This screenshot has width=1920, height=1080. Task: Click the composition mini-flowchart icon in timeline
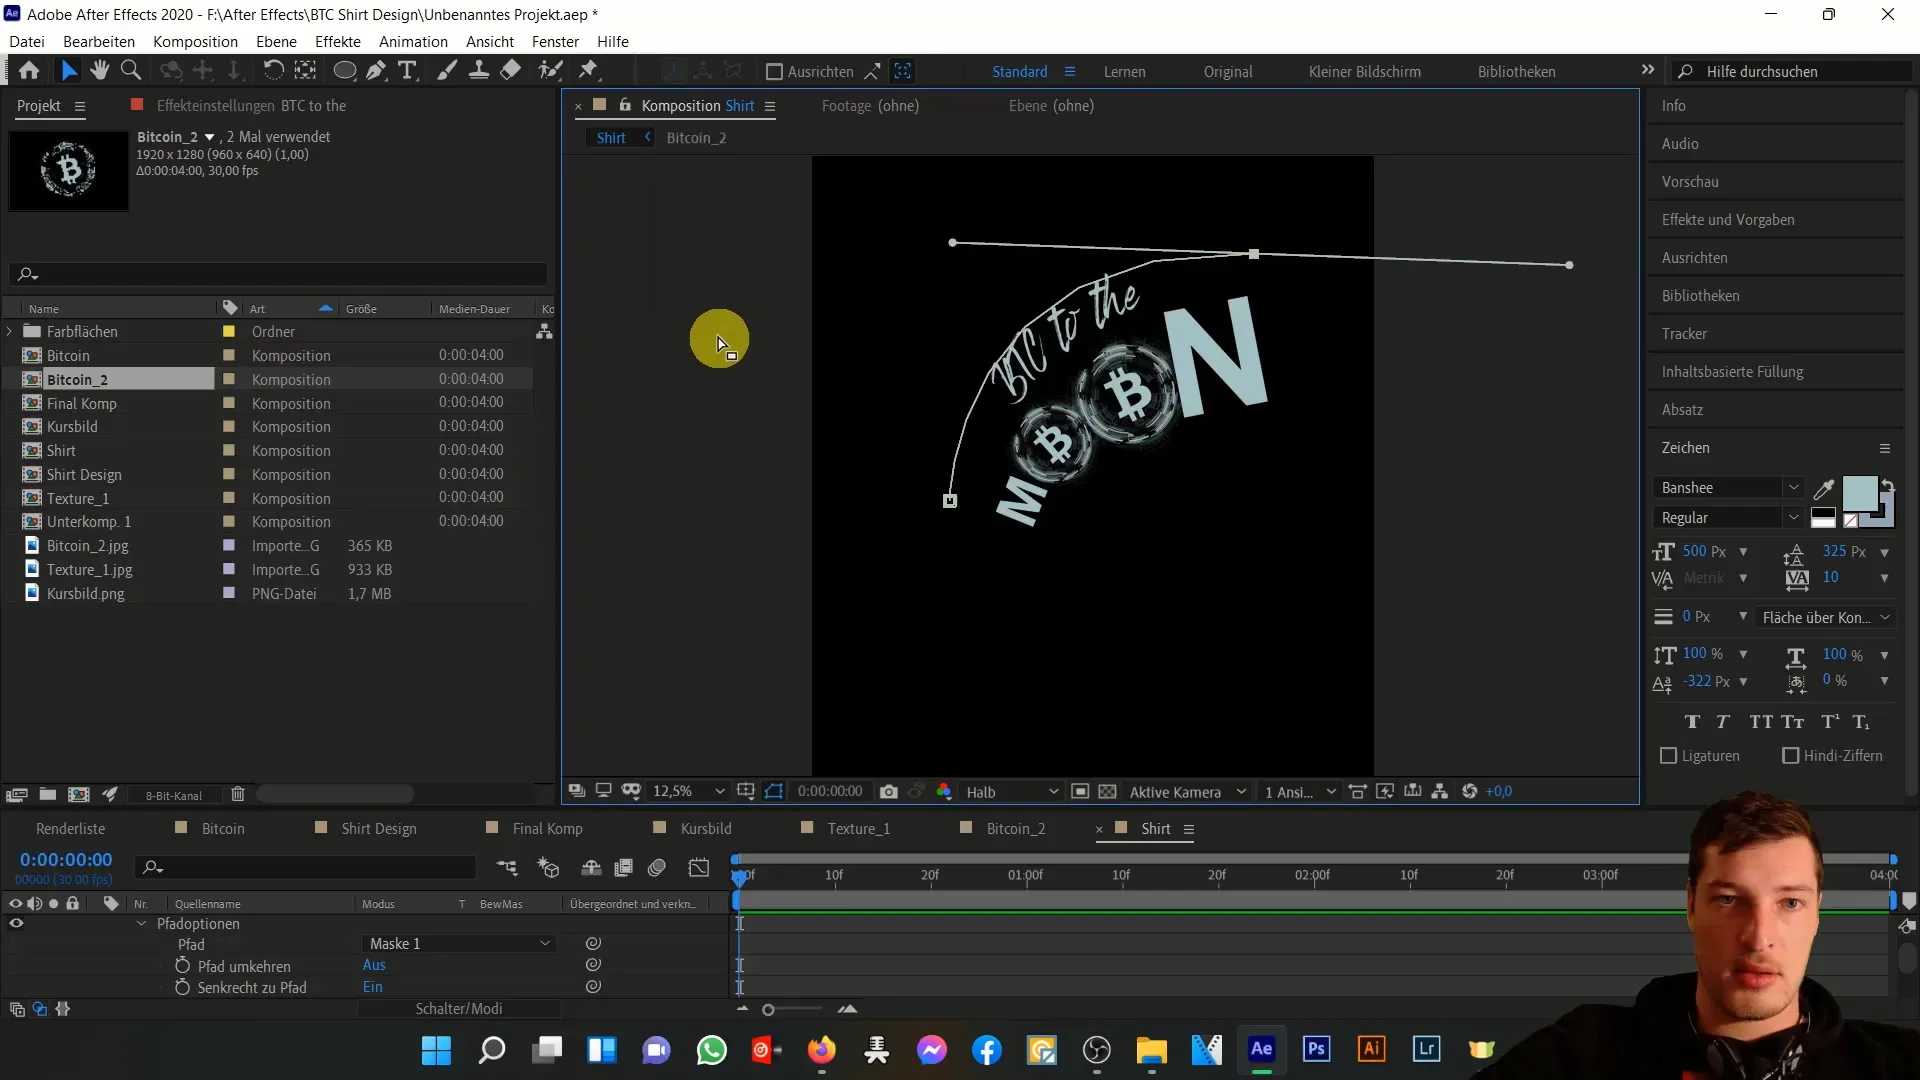[x=507, y=867]
